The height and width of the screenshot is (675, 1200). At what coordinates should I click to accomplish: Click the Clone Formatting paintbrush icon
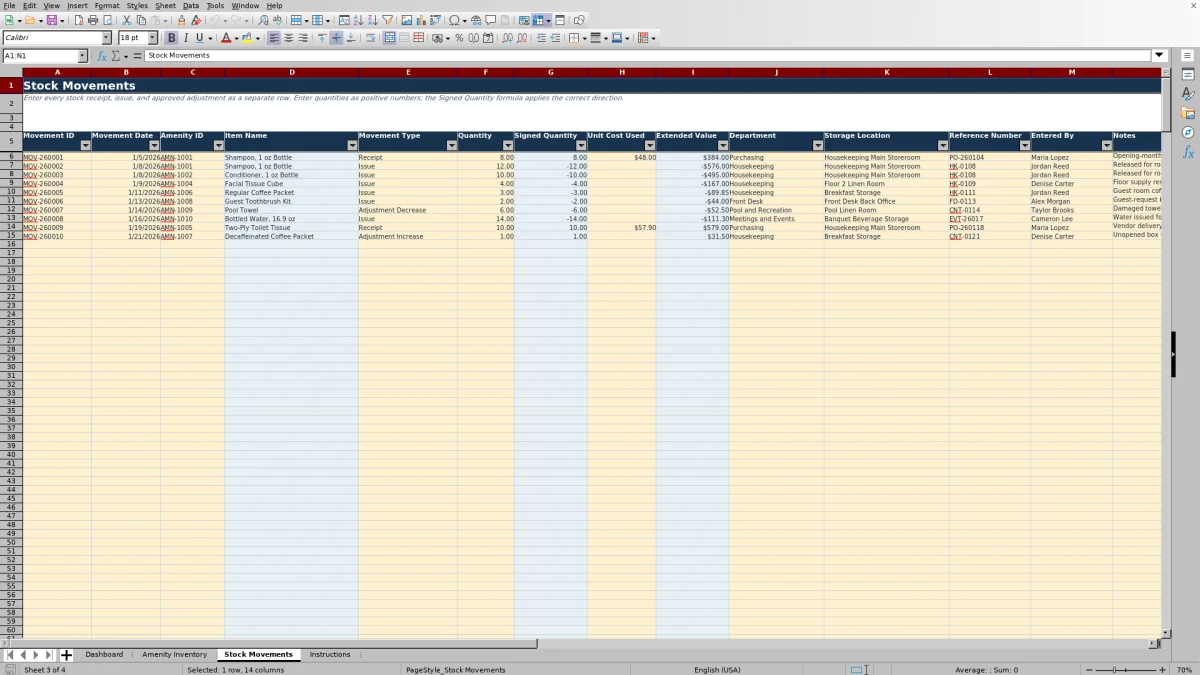click(x=181, y=20)
